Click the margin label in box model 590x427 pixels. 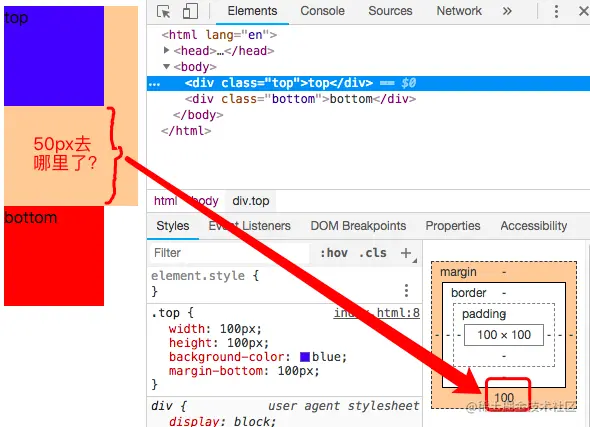tap(458, 272)
